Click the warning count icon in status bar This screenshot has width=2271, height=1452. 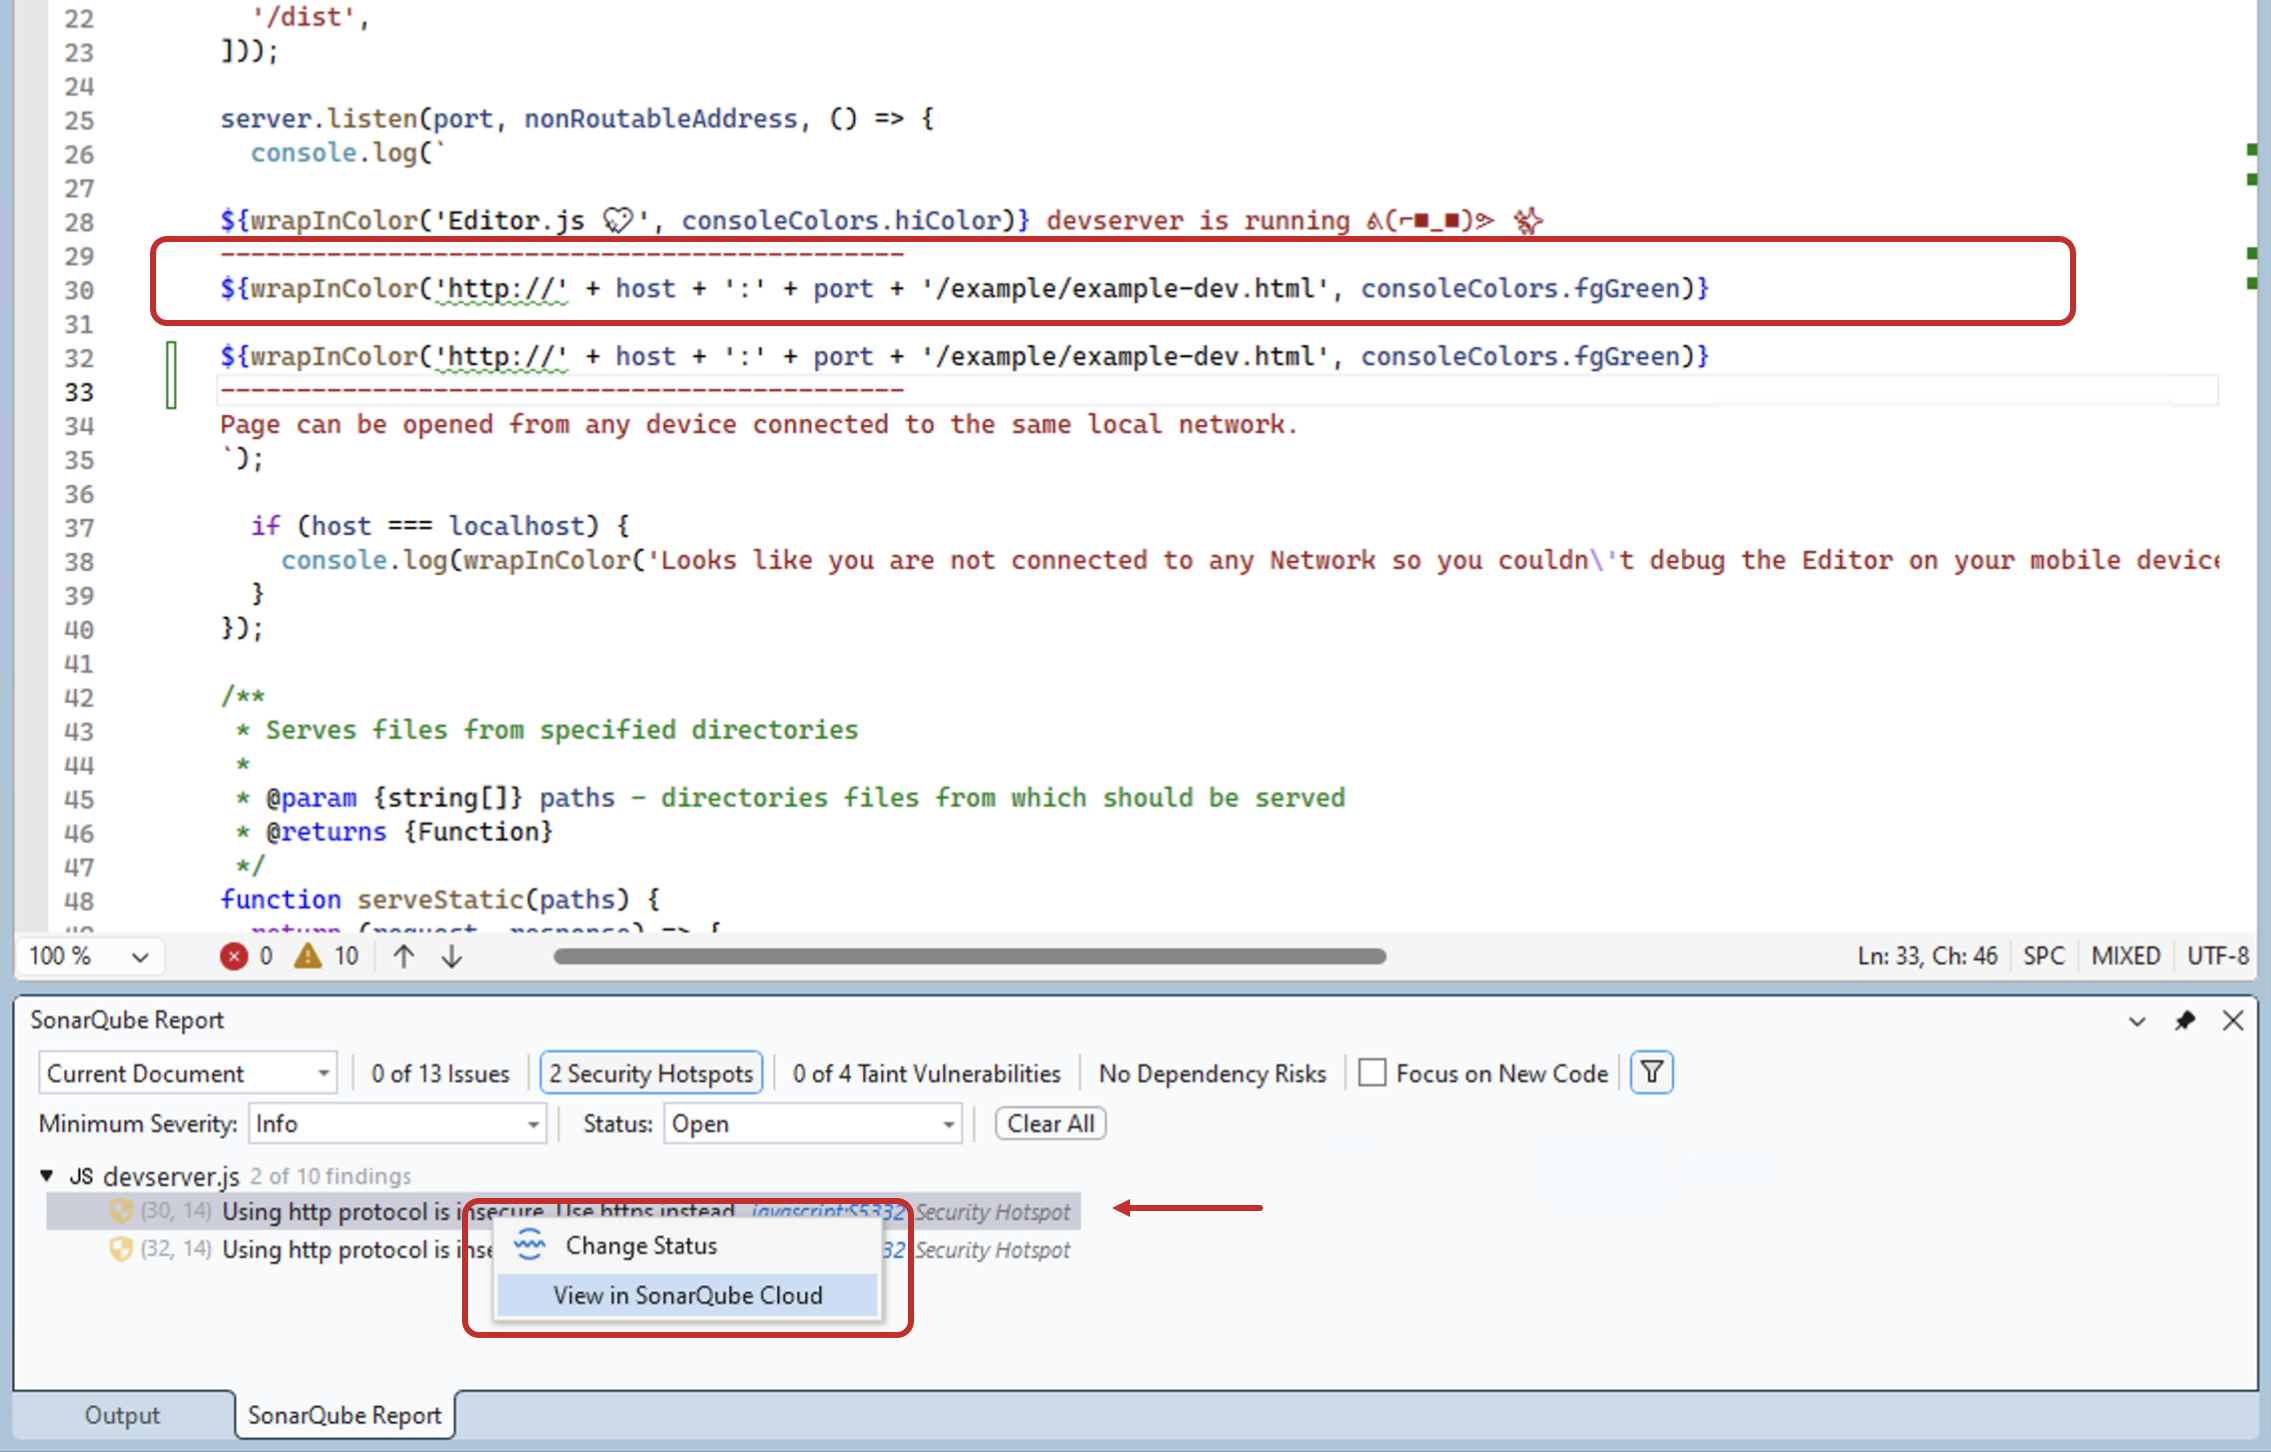coord(310,956)
